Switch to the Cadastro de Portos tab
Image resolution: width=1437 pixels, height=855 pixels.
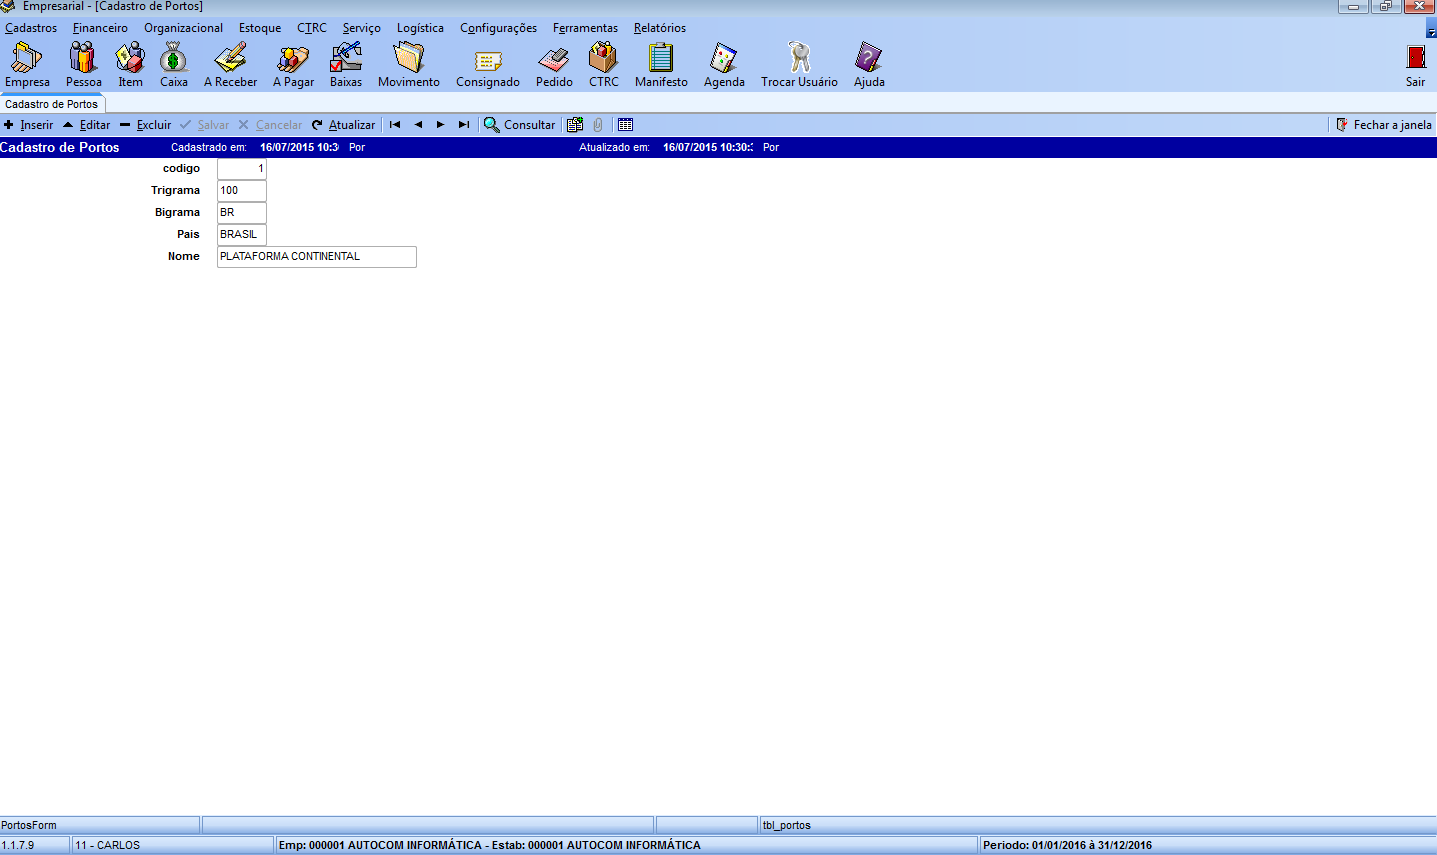(52, 104)
